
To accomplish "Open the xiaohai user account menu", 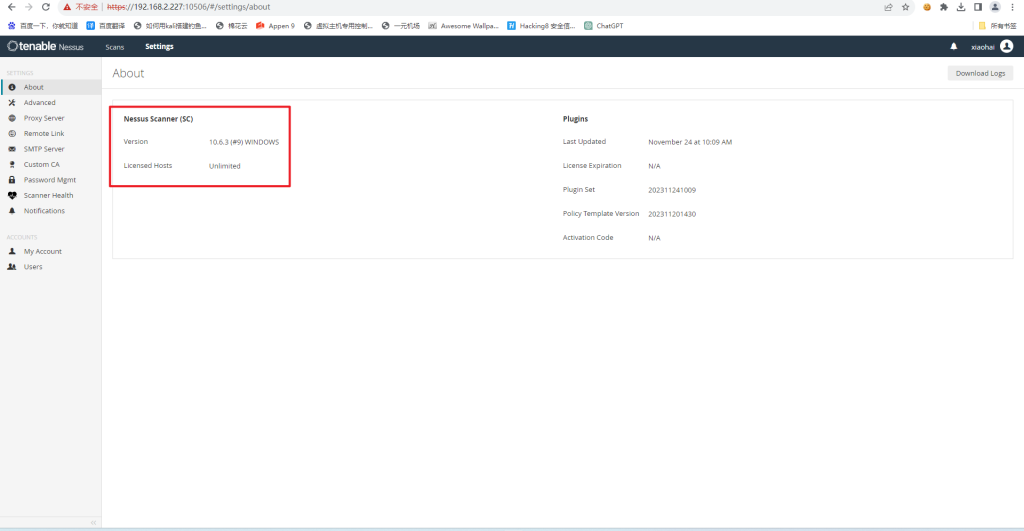I will (x=992, y=46).
